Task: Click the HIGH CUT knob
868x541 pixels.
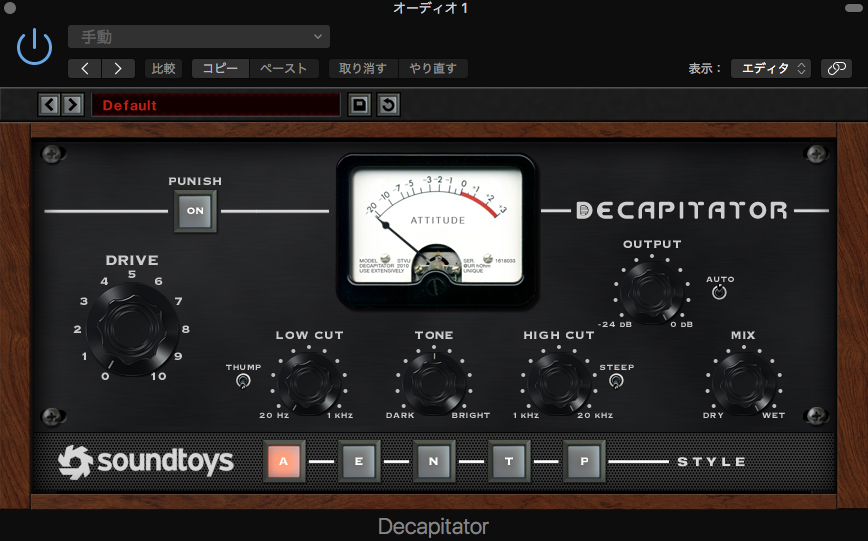Action: 559,383
